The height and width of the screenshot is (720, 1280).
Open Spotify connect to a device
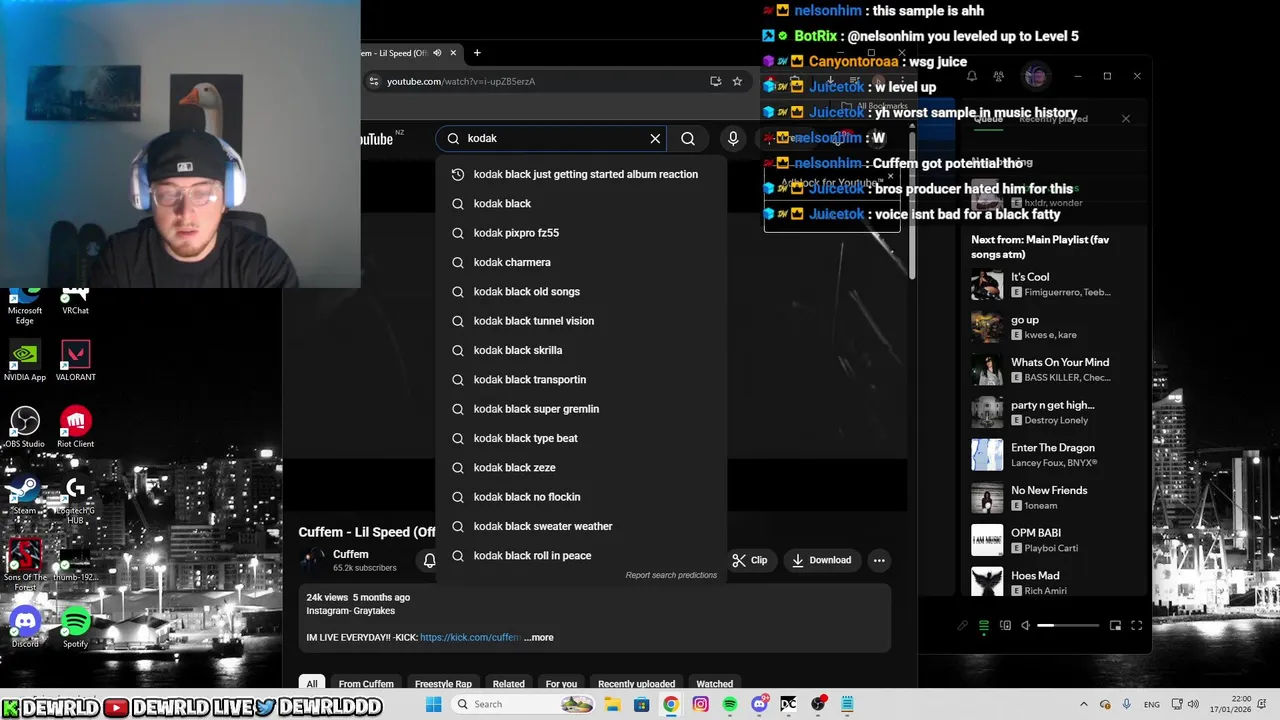1005,626
